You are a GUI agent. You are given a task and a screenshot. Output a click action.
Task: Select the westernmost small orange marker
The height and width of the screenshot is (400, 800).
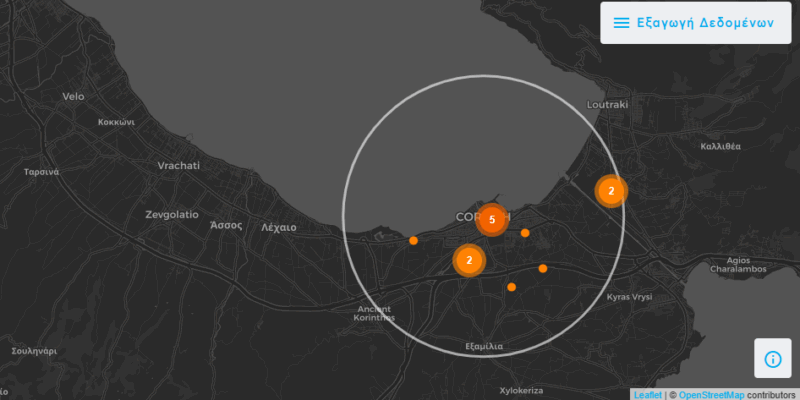(413, 240)
